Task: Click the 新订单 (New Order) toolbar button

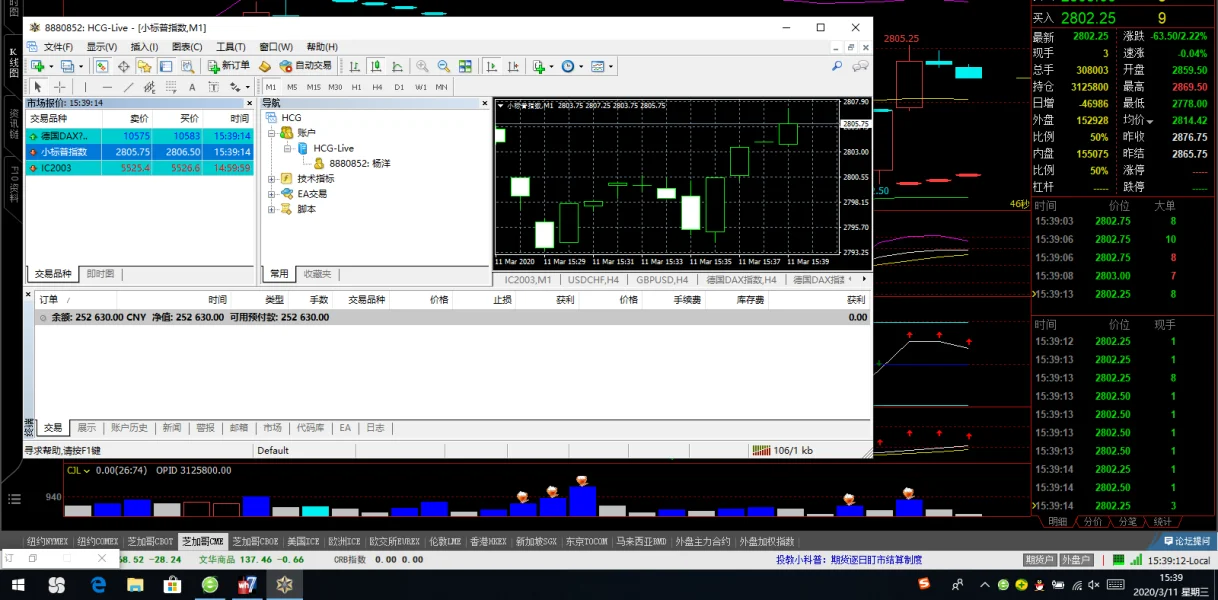Action: [x=229, y=66]
